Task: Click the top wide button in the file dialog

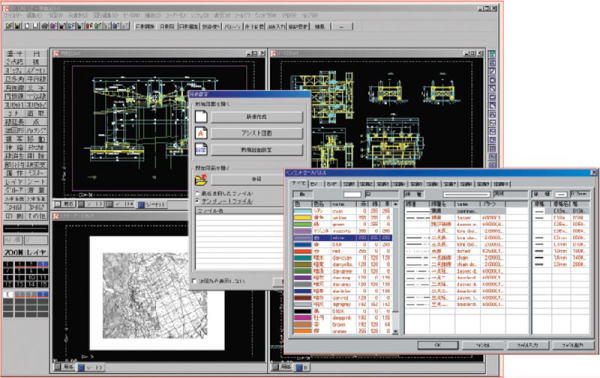Action: (x=257, y=117)
